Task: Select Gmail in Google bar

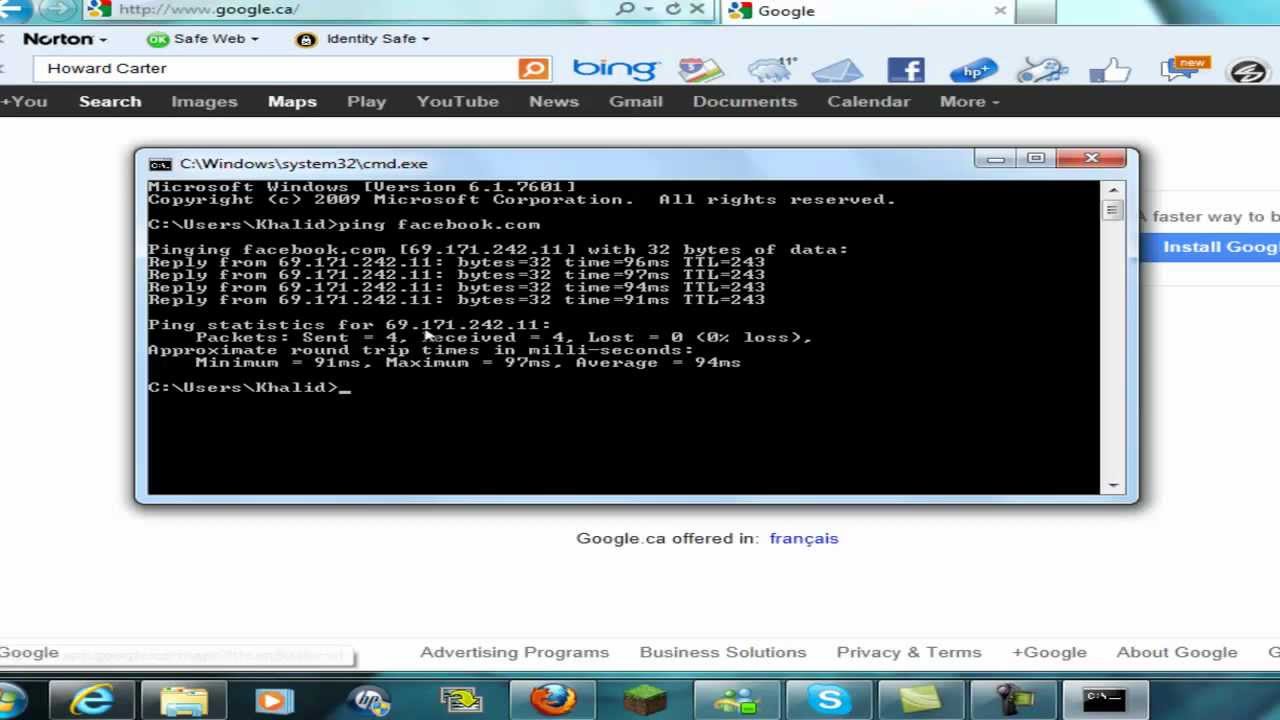Action: pyautogui.click(x=636, y=101)
